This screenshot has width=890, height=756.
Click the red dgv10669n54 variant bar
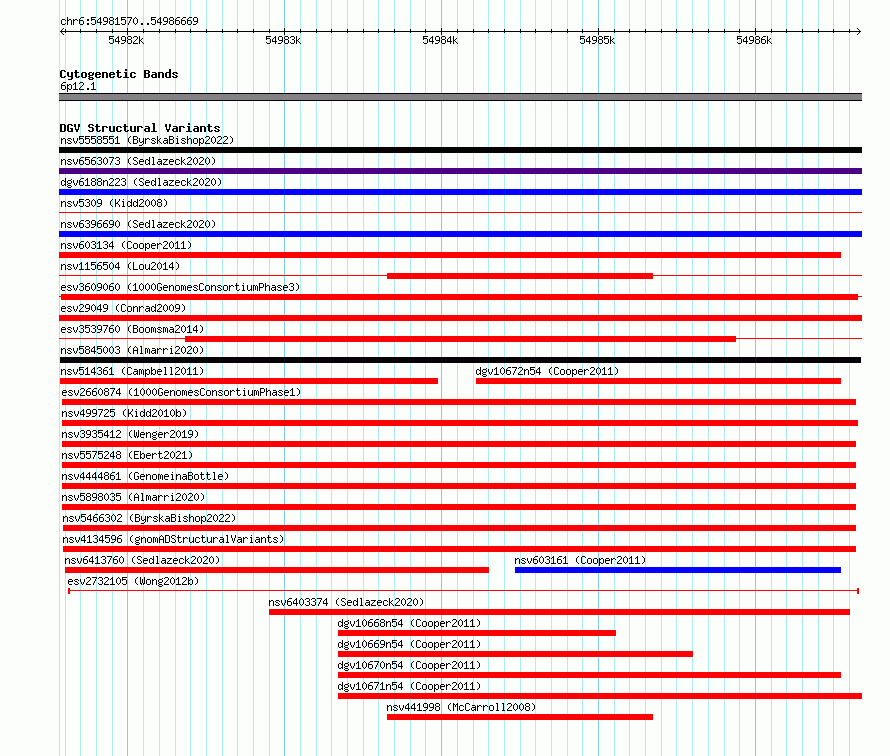[x=515, y=654]
